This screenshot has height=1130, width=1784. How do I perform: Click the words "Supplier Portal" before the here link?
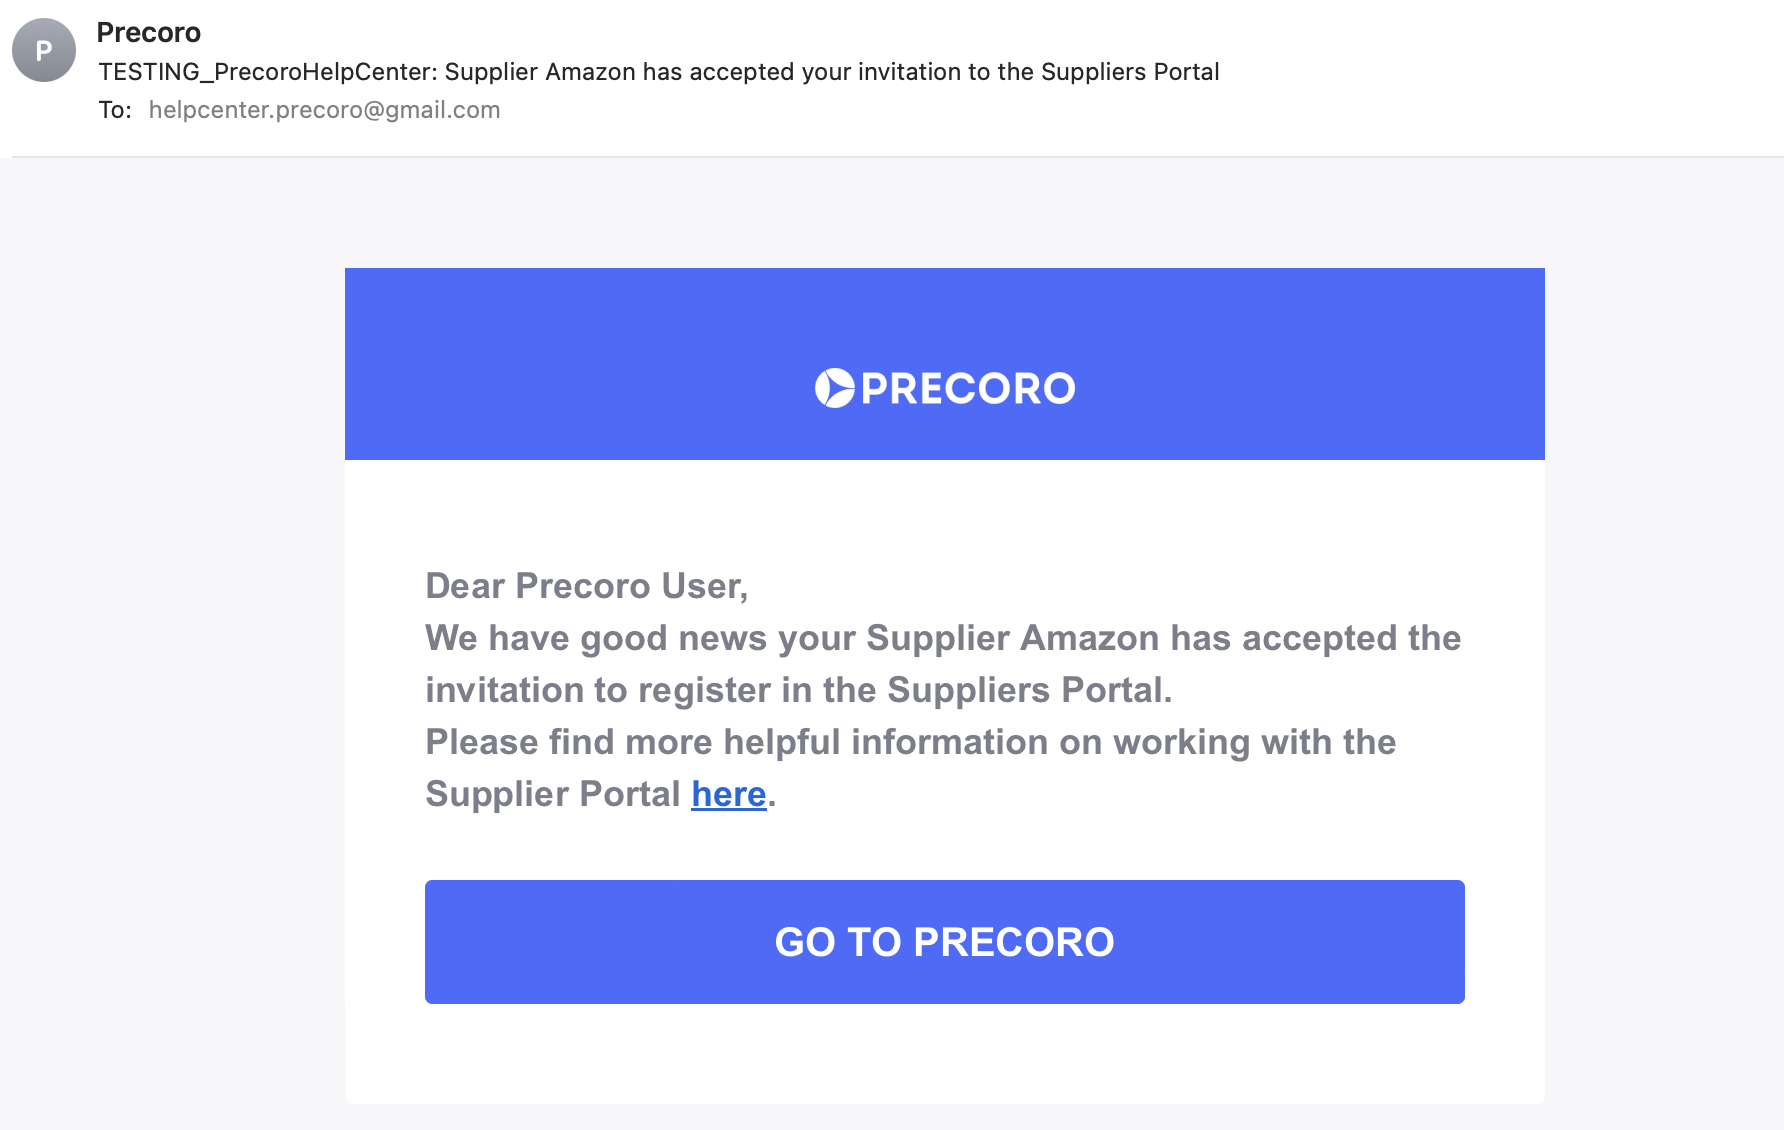(x=553, y=794)
